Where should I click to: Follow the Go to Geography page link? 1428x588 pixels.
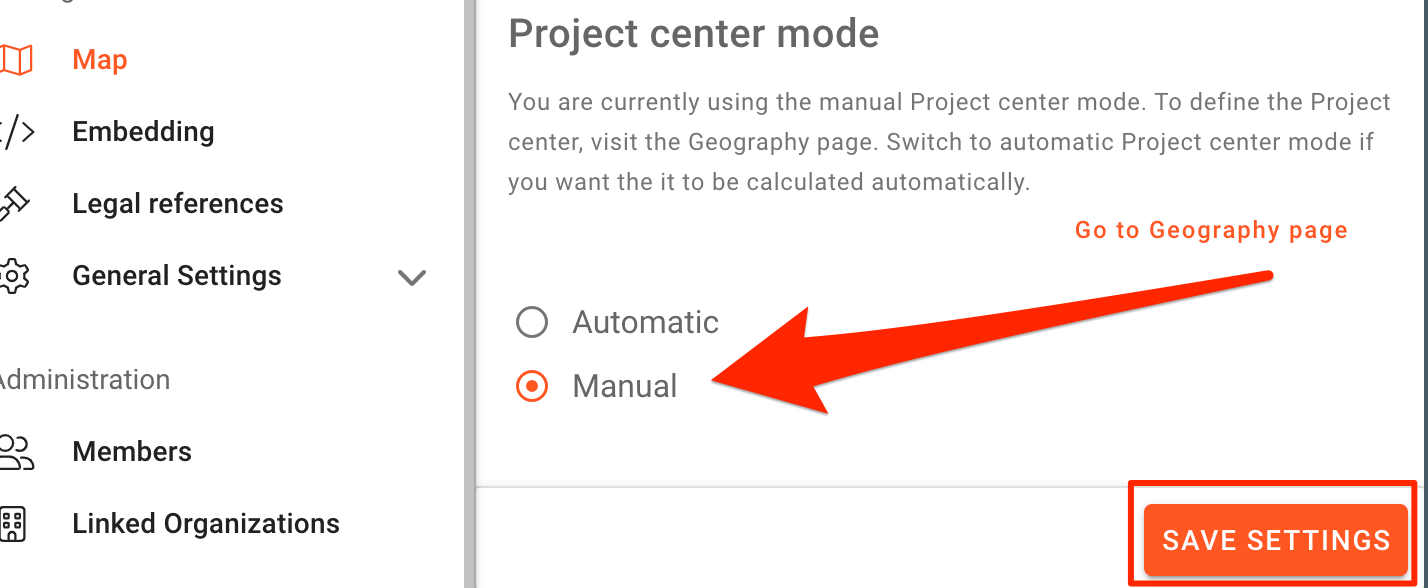pyautogui.click(x=1211, y=231)
